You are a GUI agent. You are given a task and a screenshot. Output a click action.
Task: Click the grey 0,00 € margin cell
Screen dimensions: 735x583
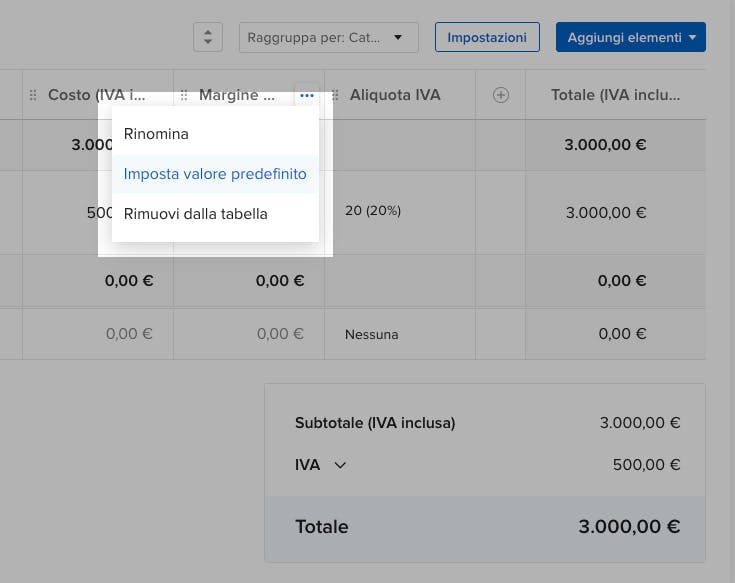(280, 334)
